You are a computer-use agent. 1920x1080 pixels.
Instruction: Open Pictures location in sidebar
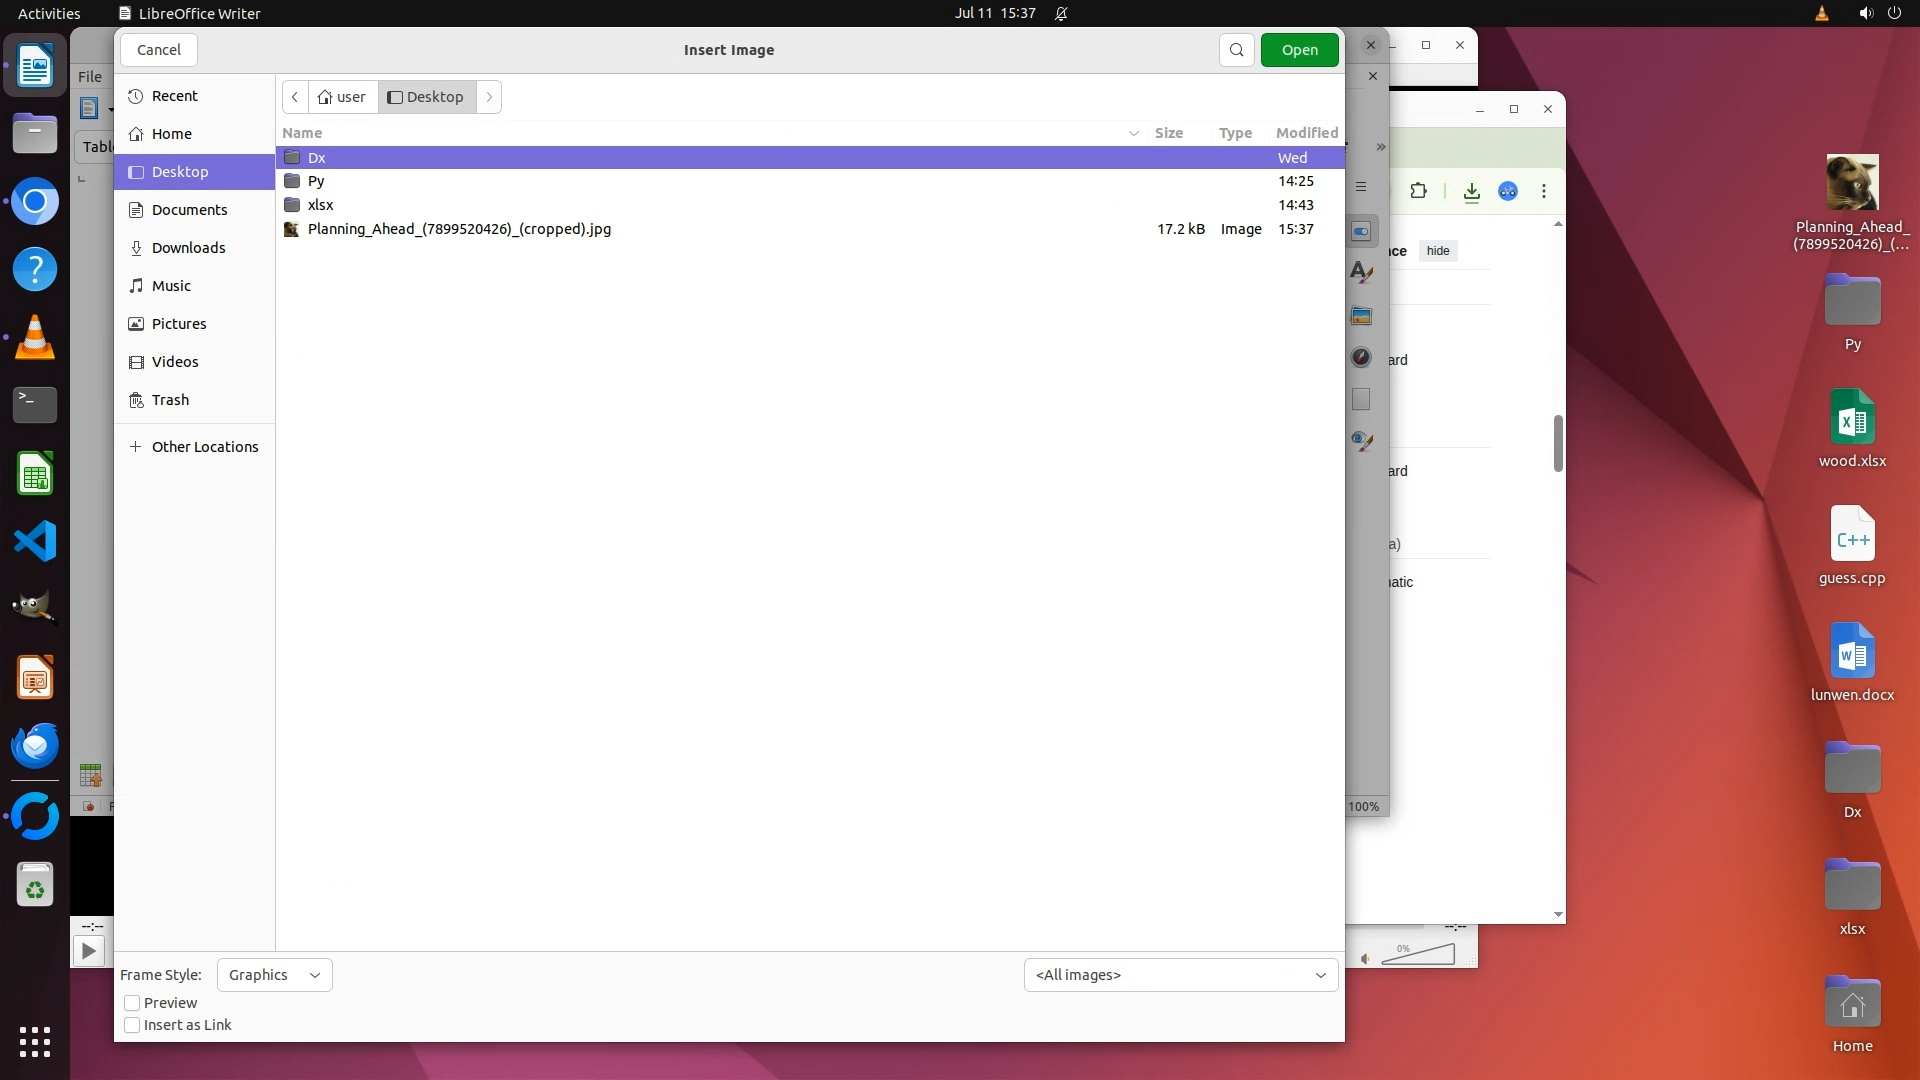tap(178, 324)
